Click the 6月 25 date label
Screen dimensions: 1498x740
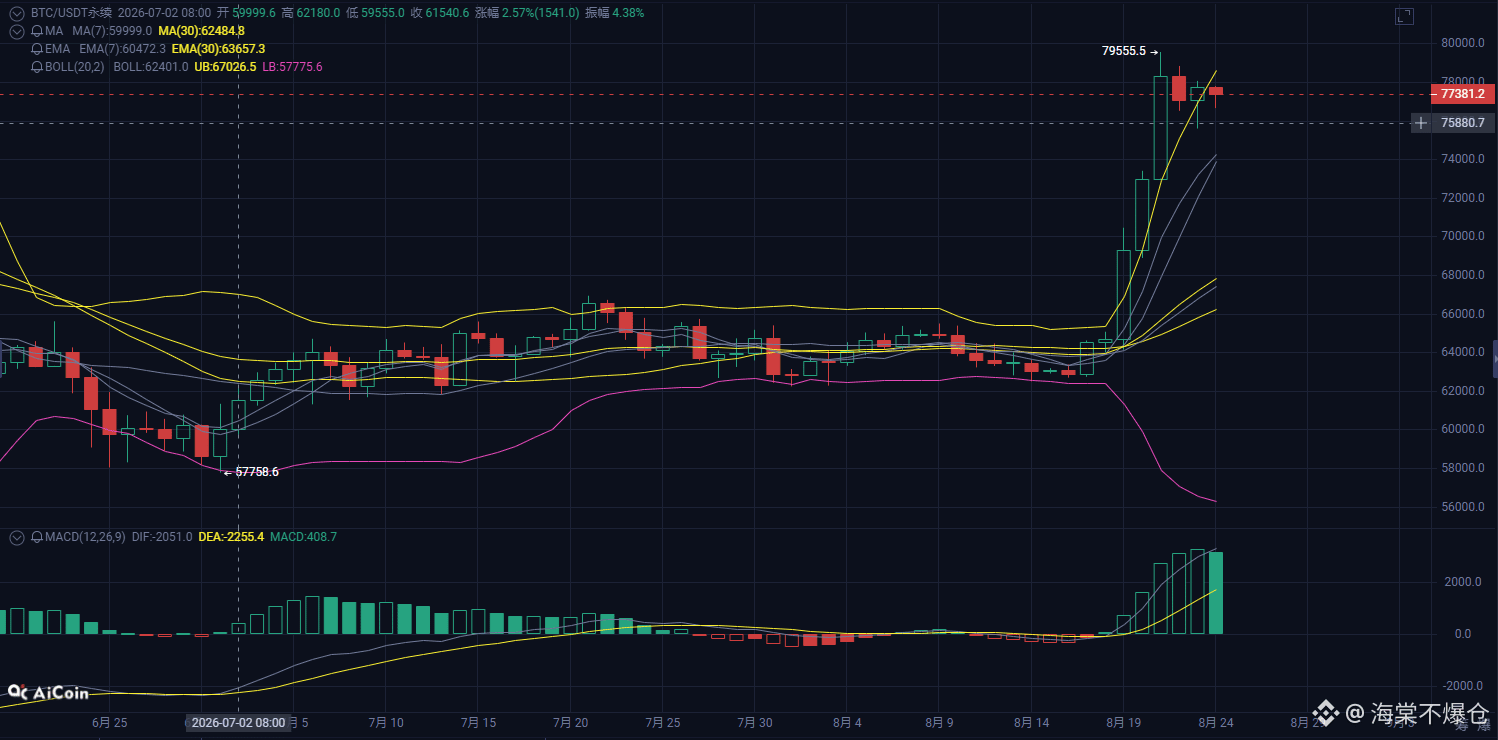108,722
